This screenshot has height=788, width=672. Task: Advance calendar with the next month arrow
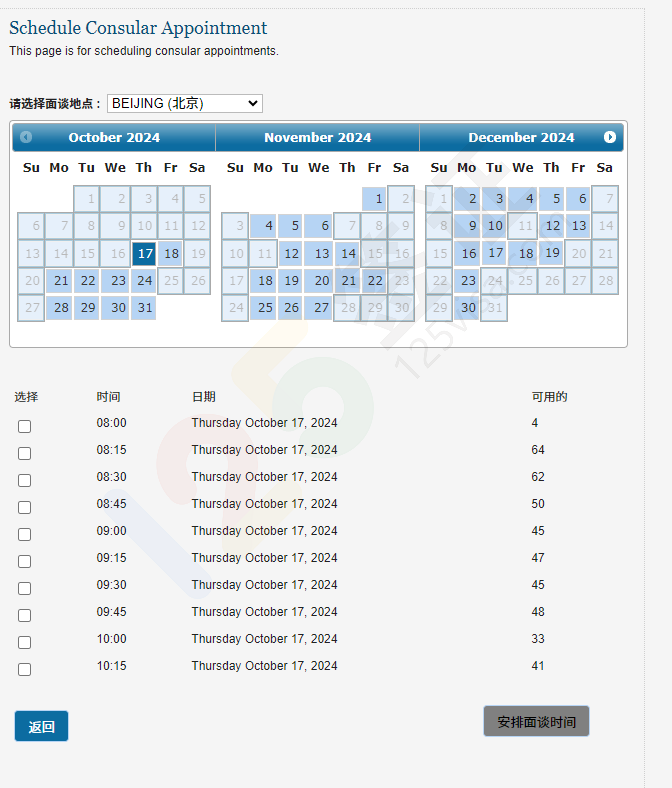click(609, 137)
